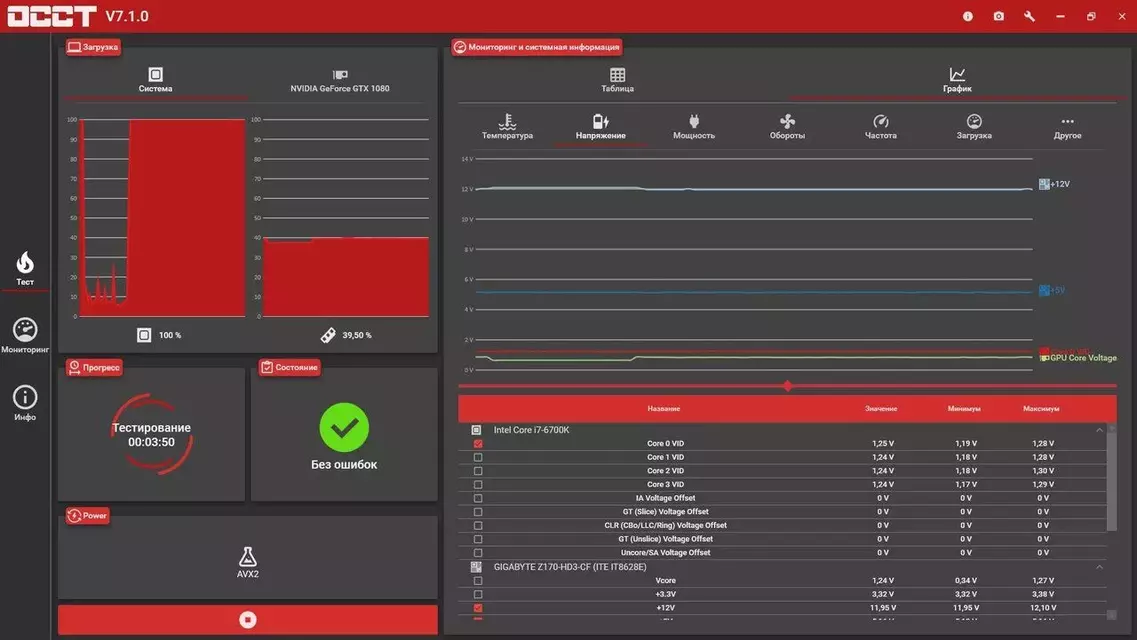Enable the Core 2 VID checkbox
This screenshot has width=1137, height=640.
click(478, 471)
